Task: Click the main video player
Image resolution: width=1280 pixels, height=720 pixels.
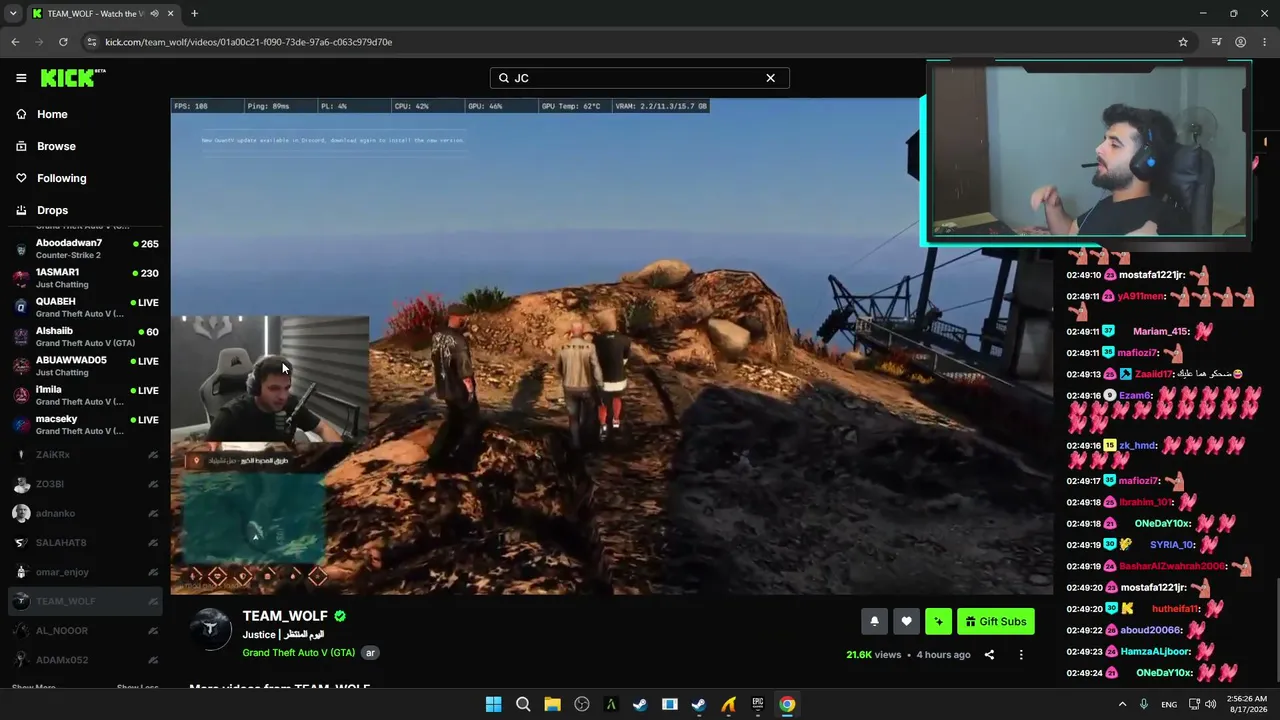Action: pos(611,346)
